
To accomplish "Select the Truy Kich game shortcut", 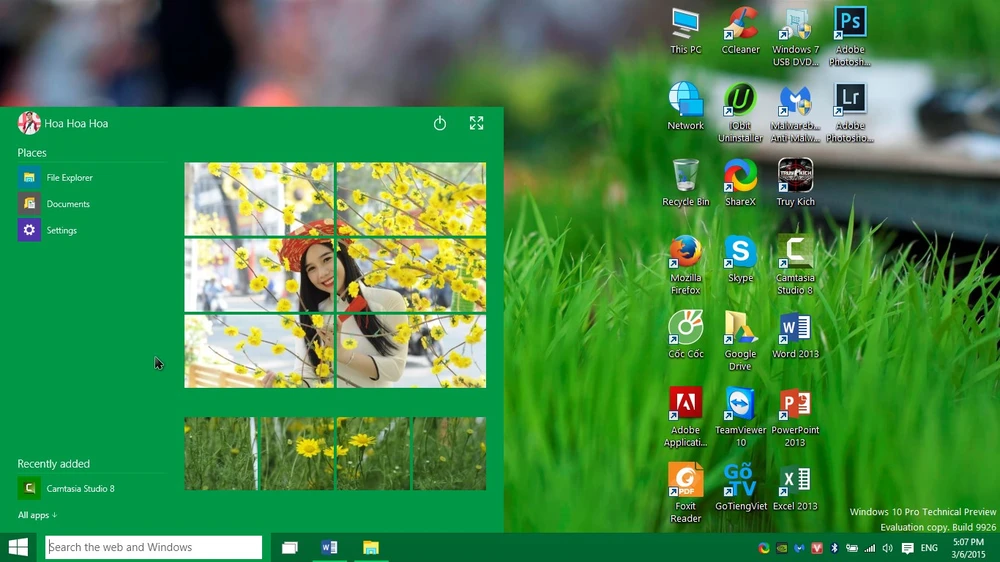I will 795,183.
